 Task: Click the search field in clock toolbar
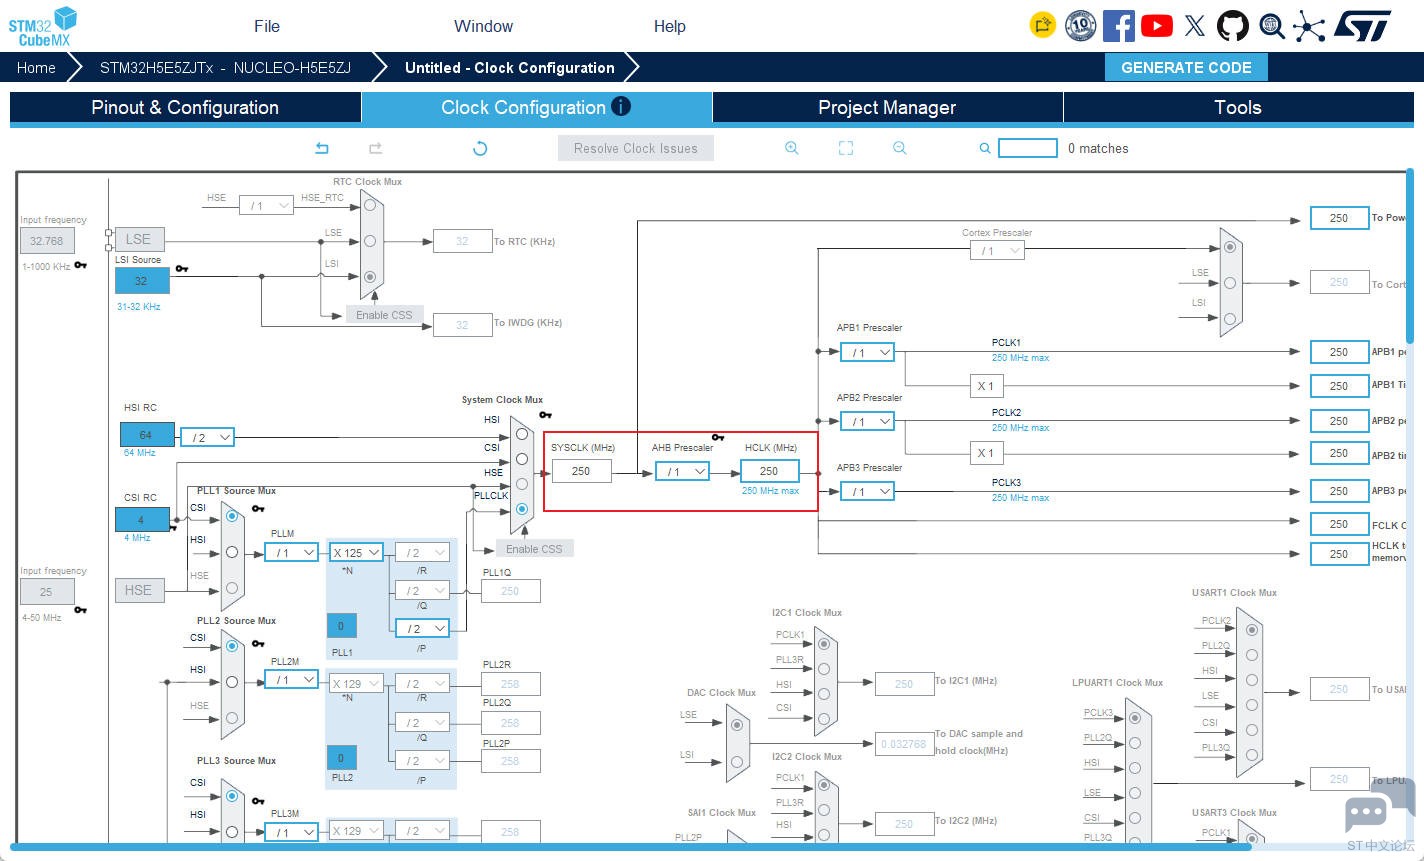(1028, 148)
